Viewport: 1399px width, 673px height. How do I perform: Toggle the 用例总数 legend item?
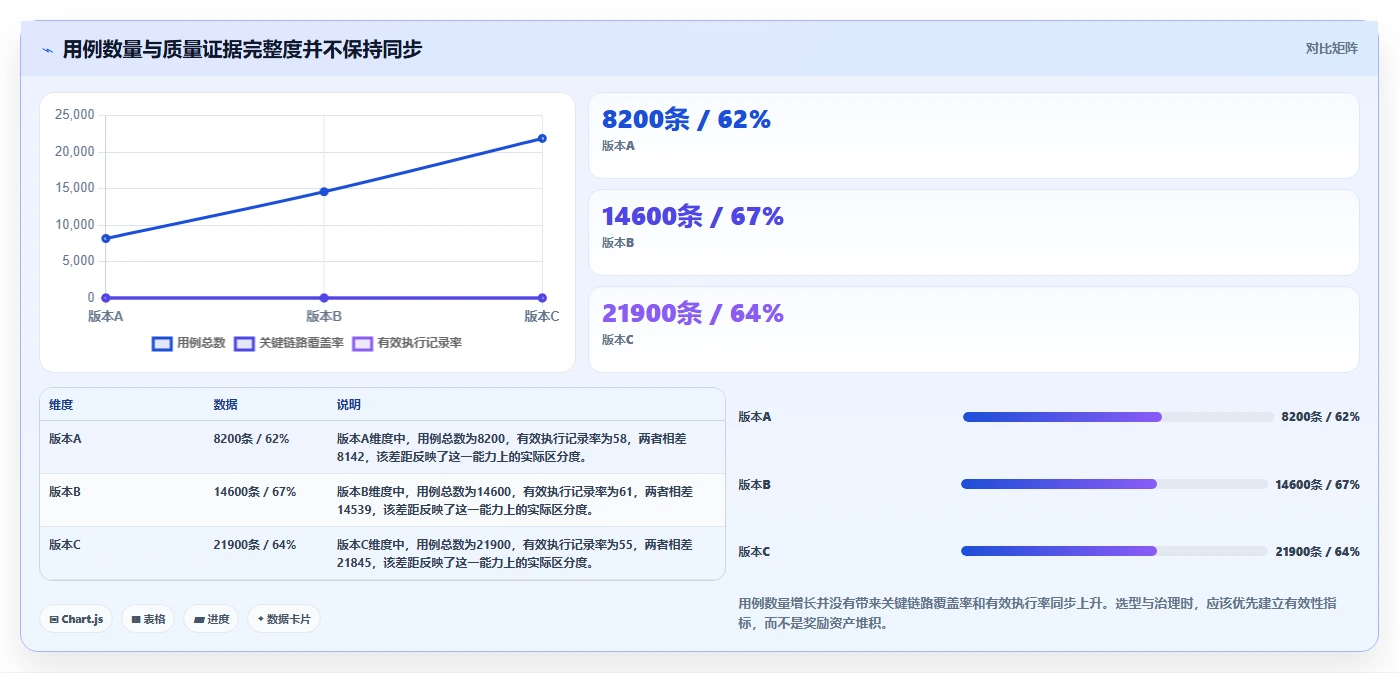point(189,343)
